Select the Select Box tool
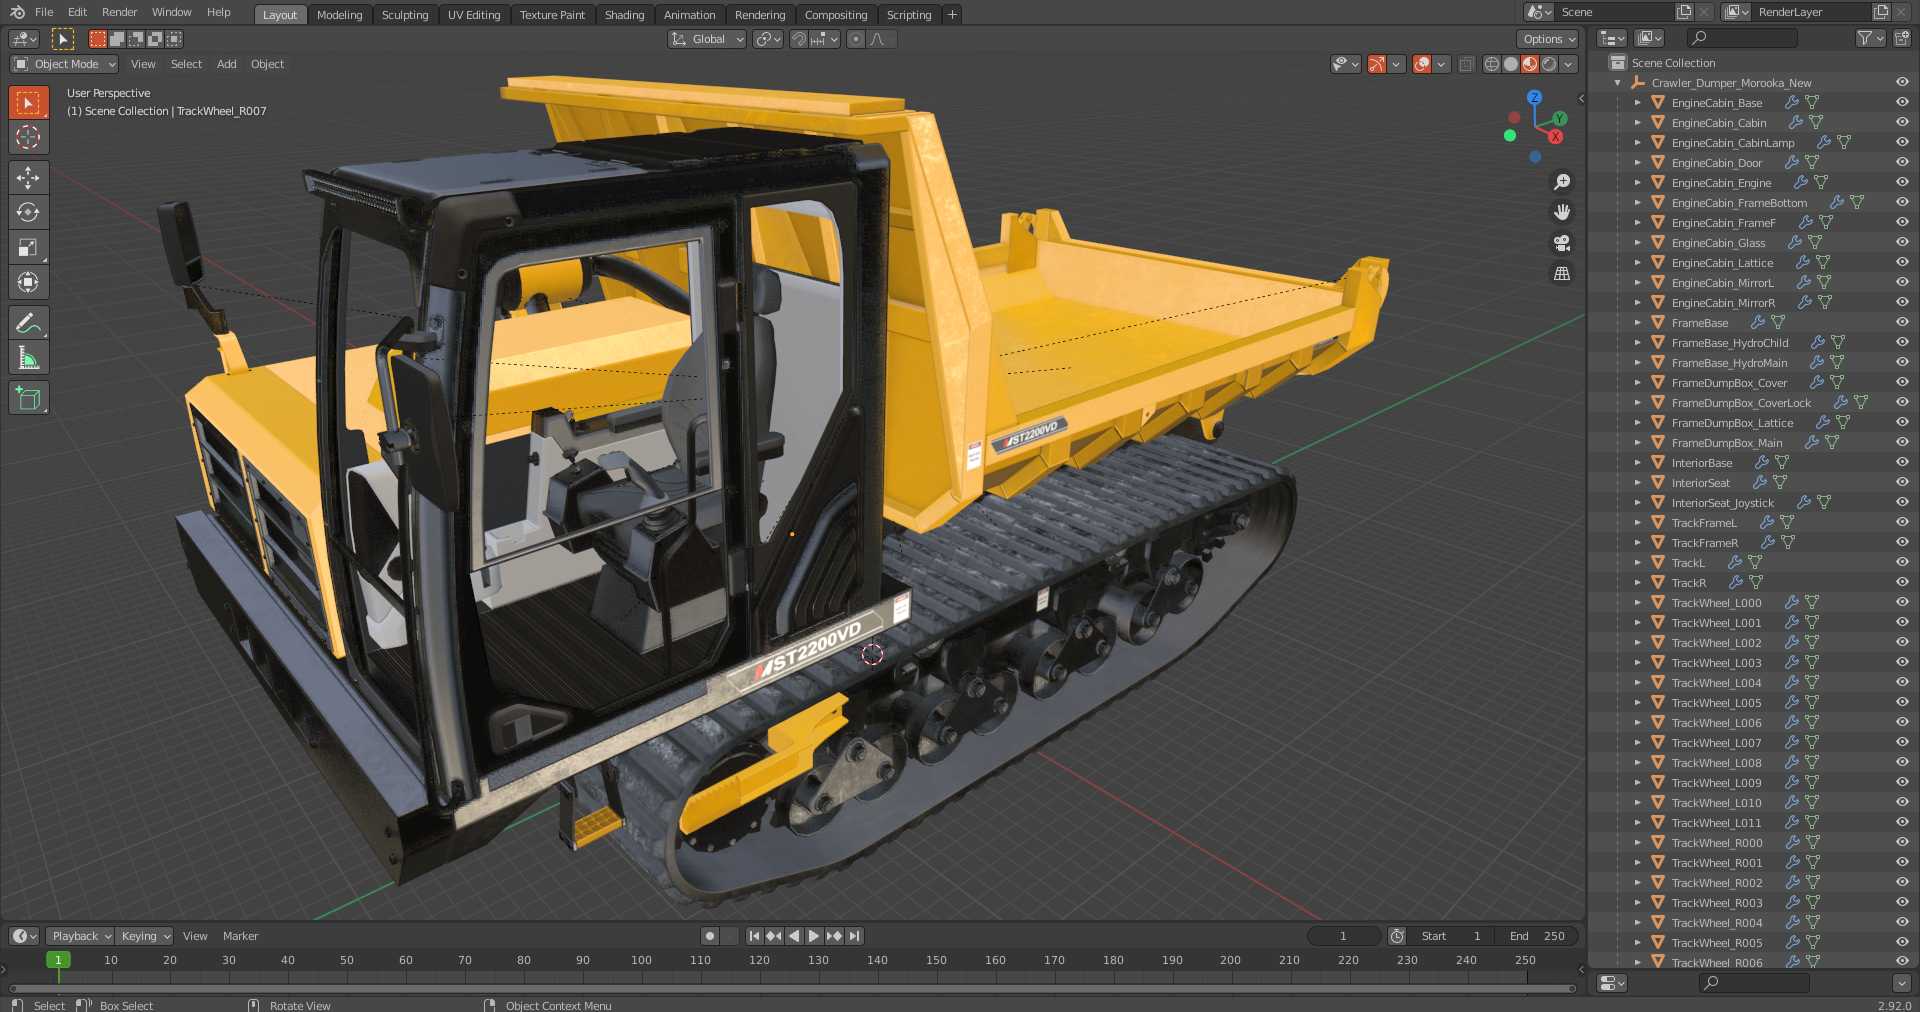This screenshot has height=1012, width=1920. 28,102
